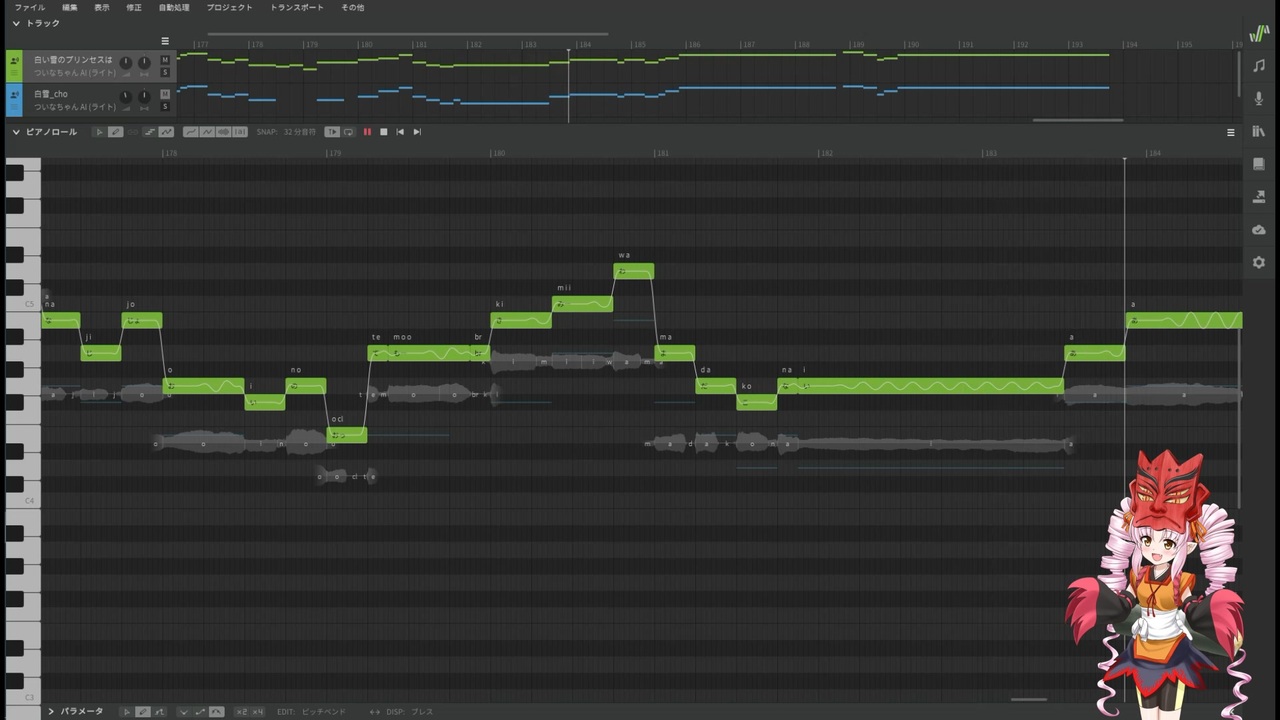The width and height of the screenshot is (1280, 720).
Task: Click the volume knob of 白い雪のプリンセスは track
Action: click(x=126, y=63)
